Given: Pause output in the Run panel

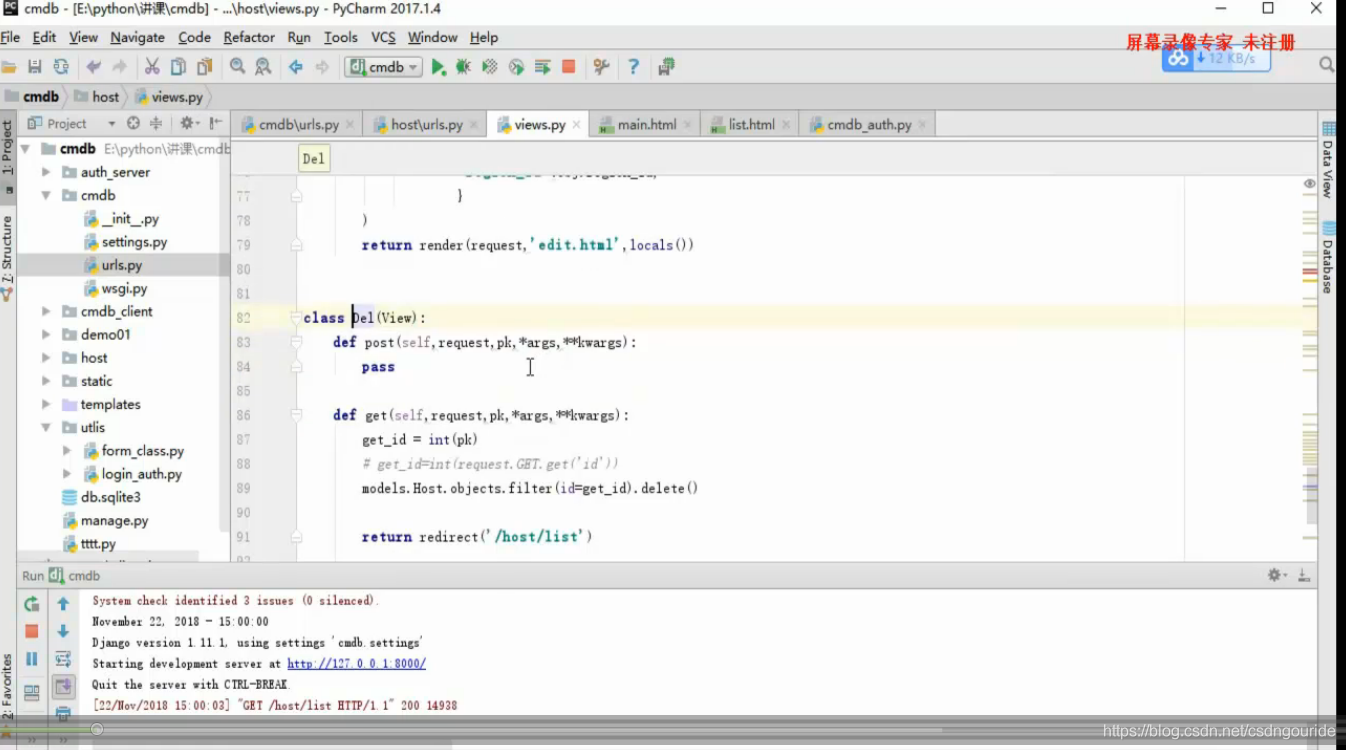Looking at the screenshot, I should click(x=32, y=659).
